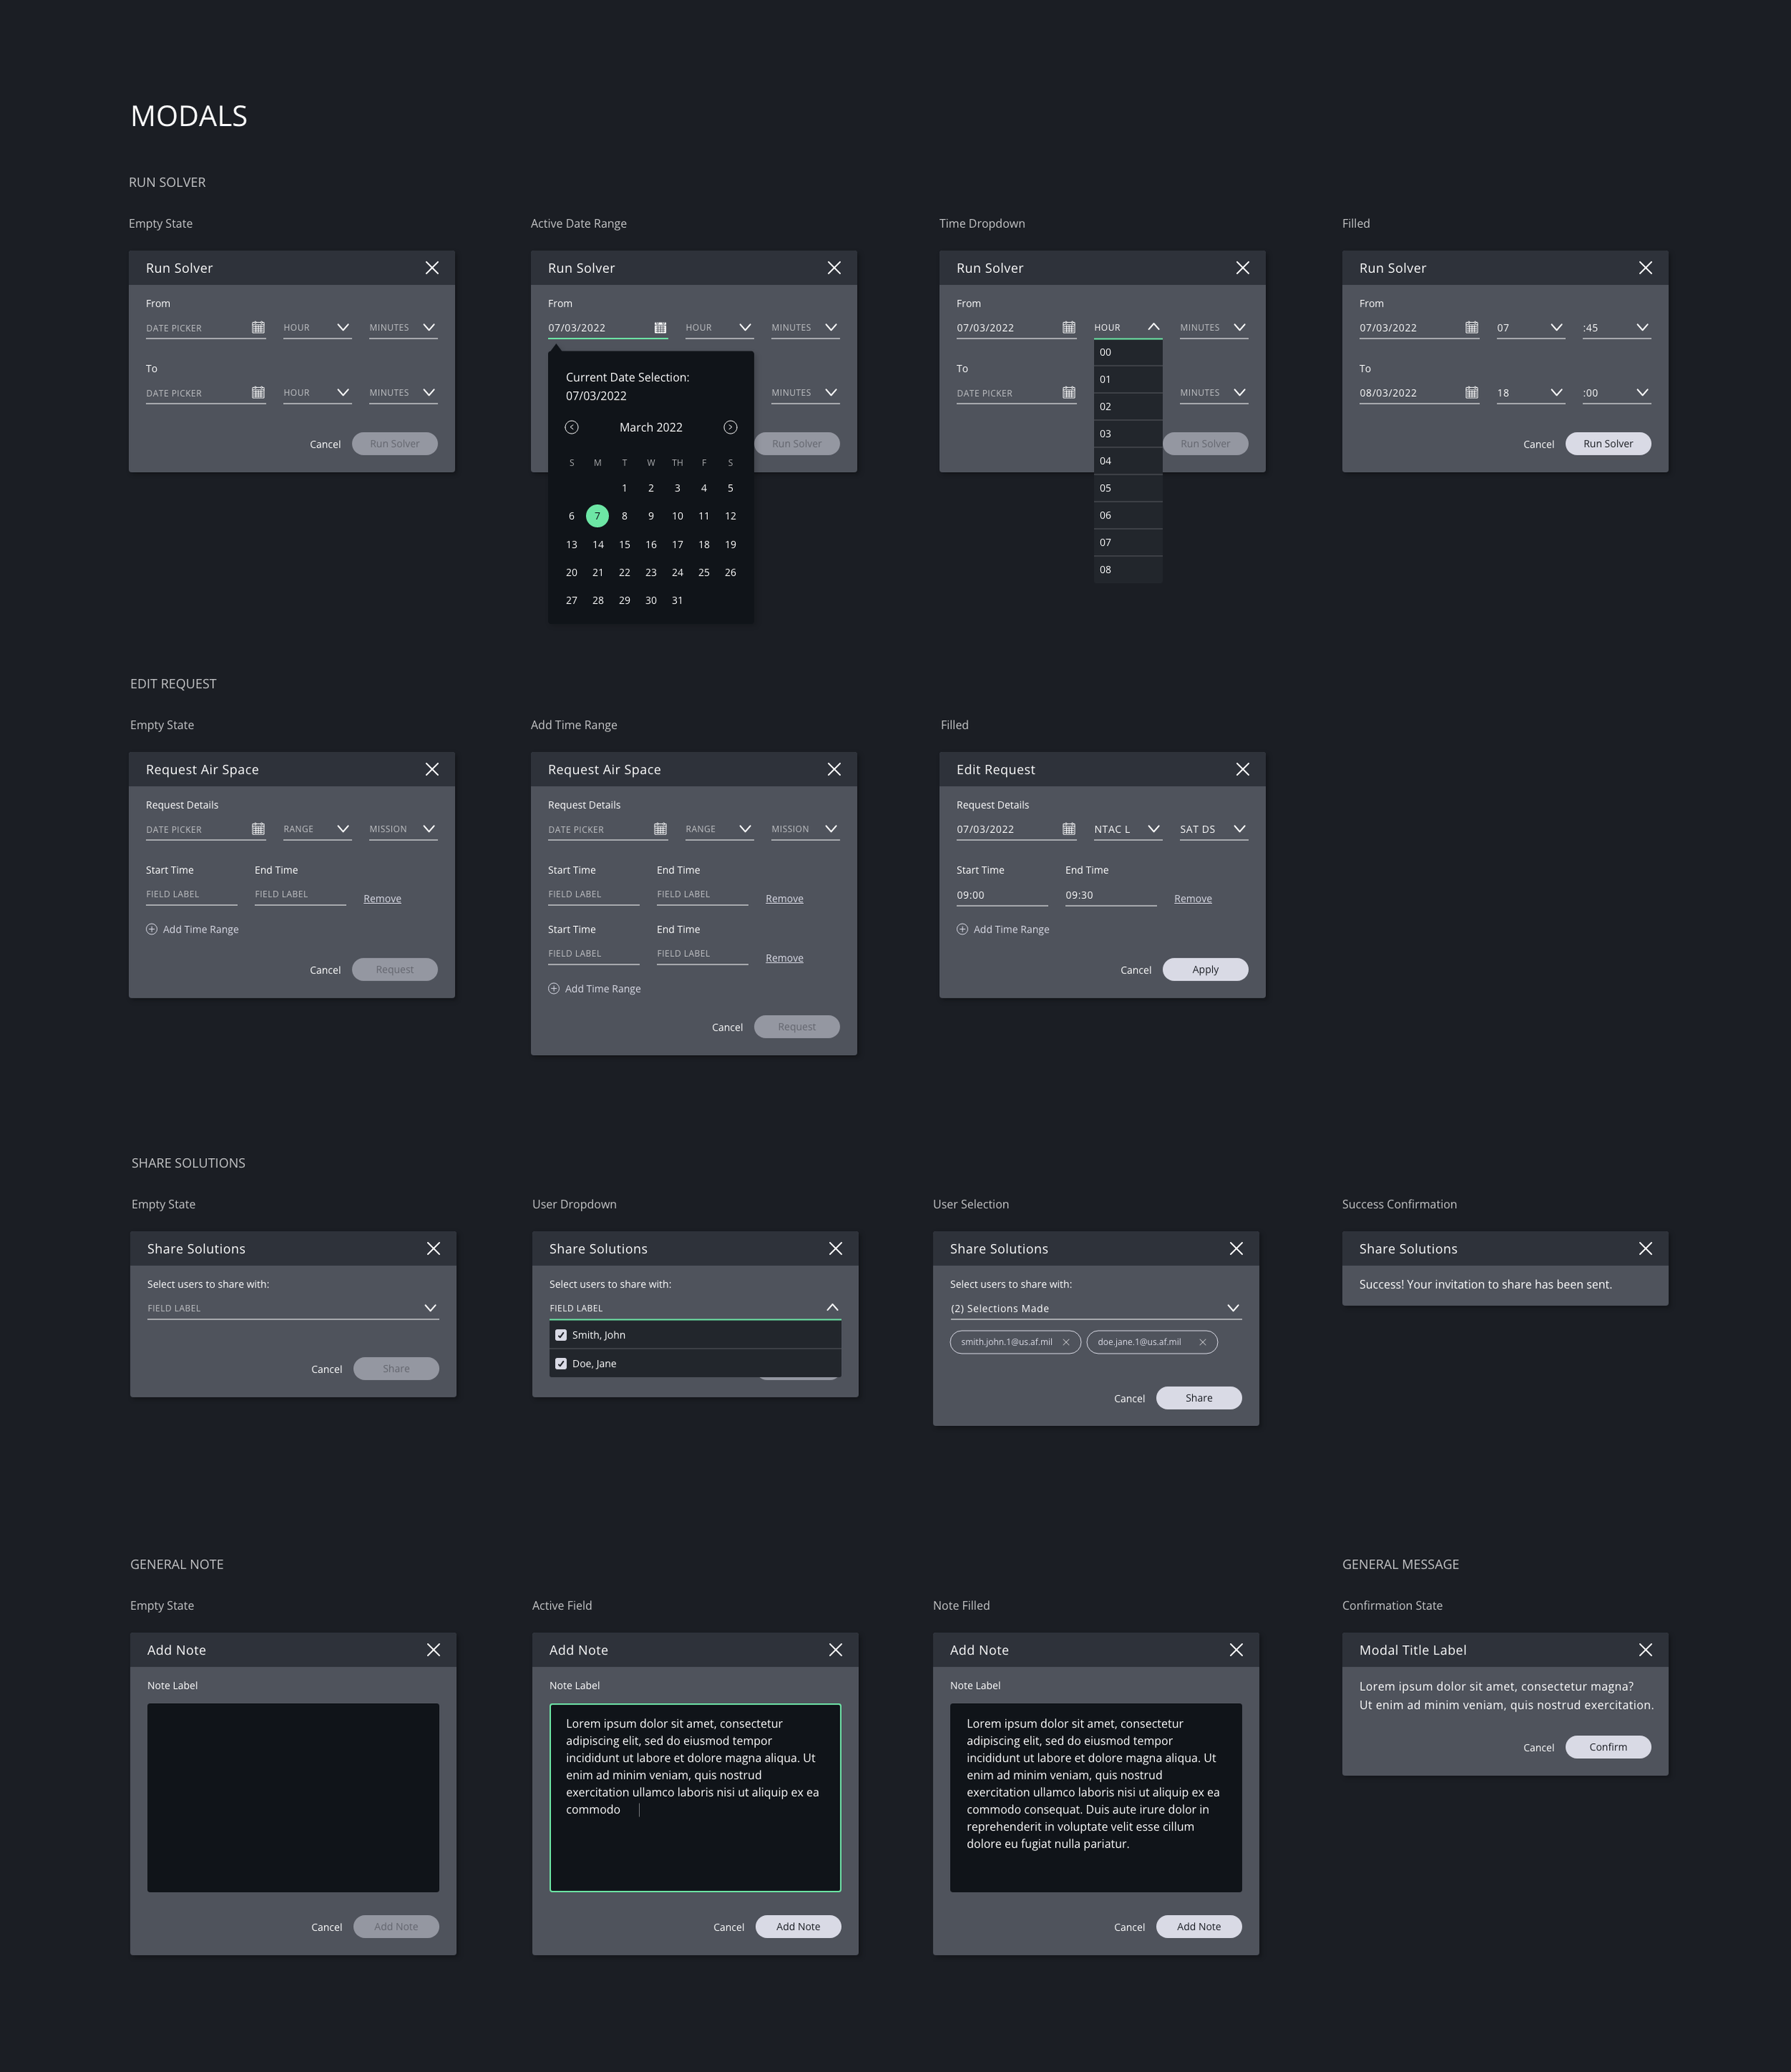Click the active note text area

[x=695, y=1797]
